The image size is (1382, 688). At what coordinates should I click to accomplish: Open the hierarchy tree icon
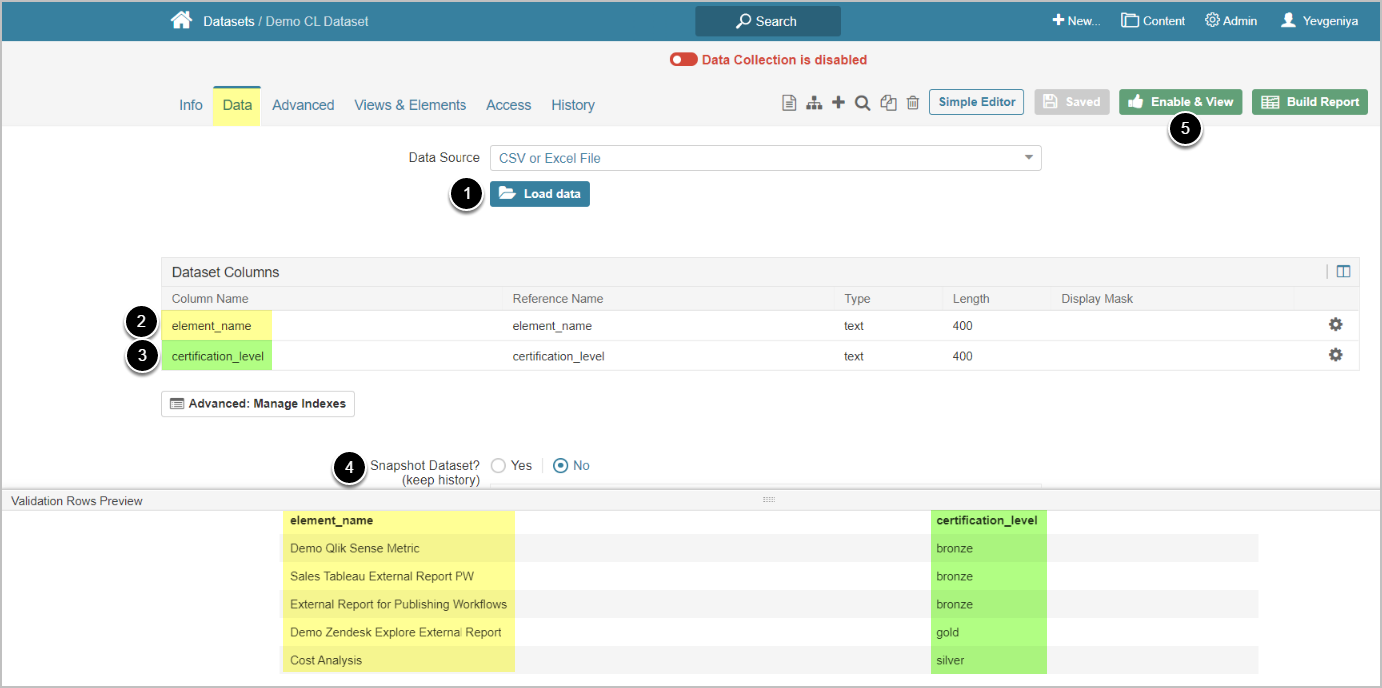coord(814,103)
